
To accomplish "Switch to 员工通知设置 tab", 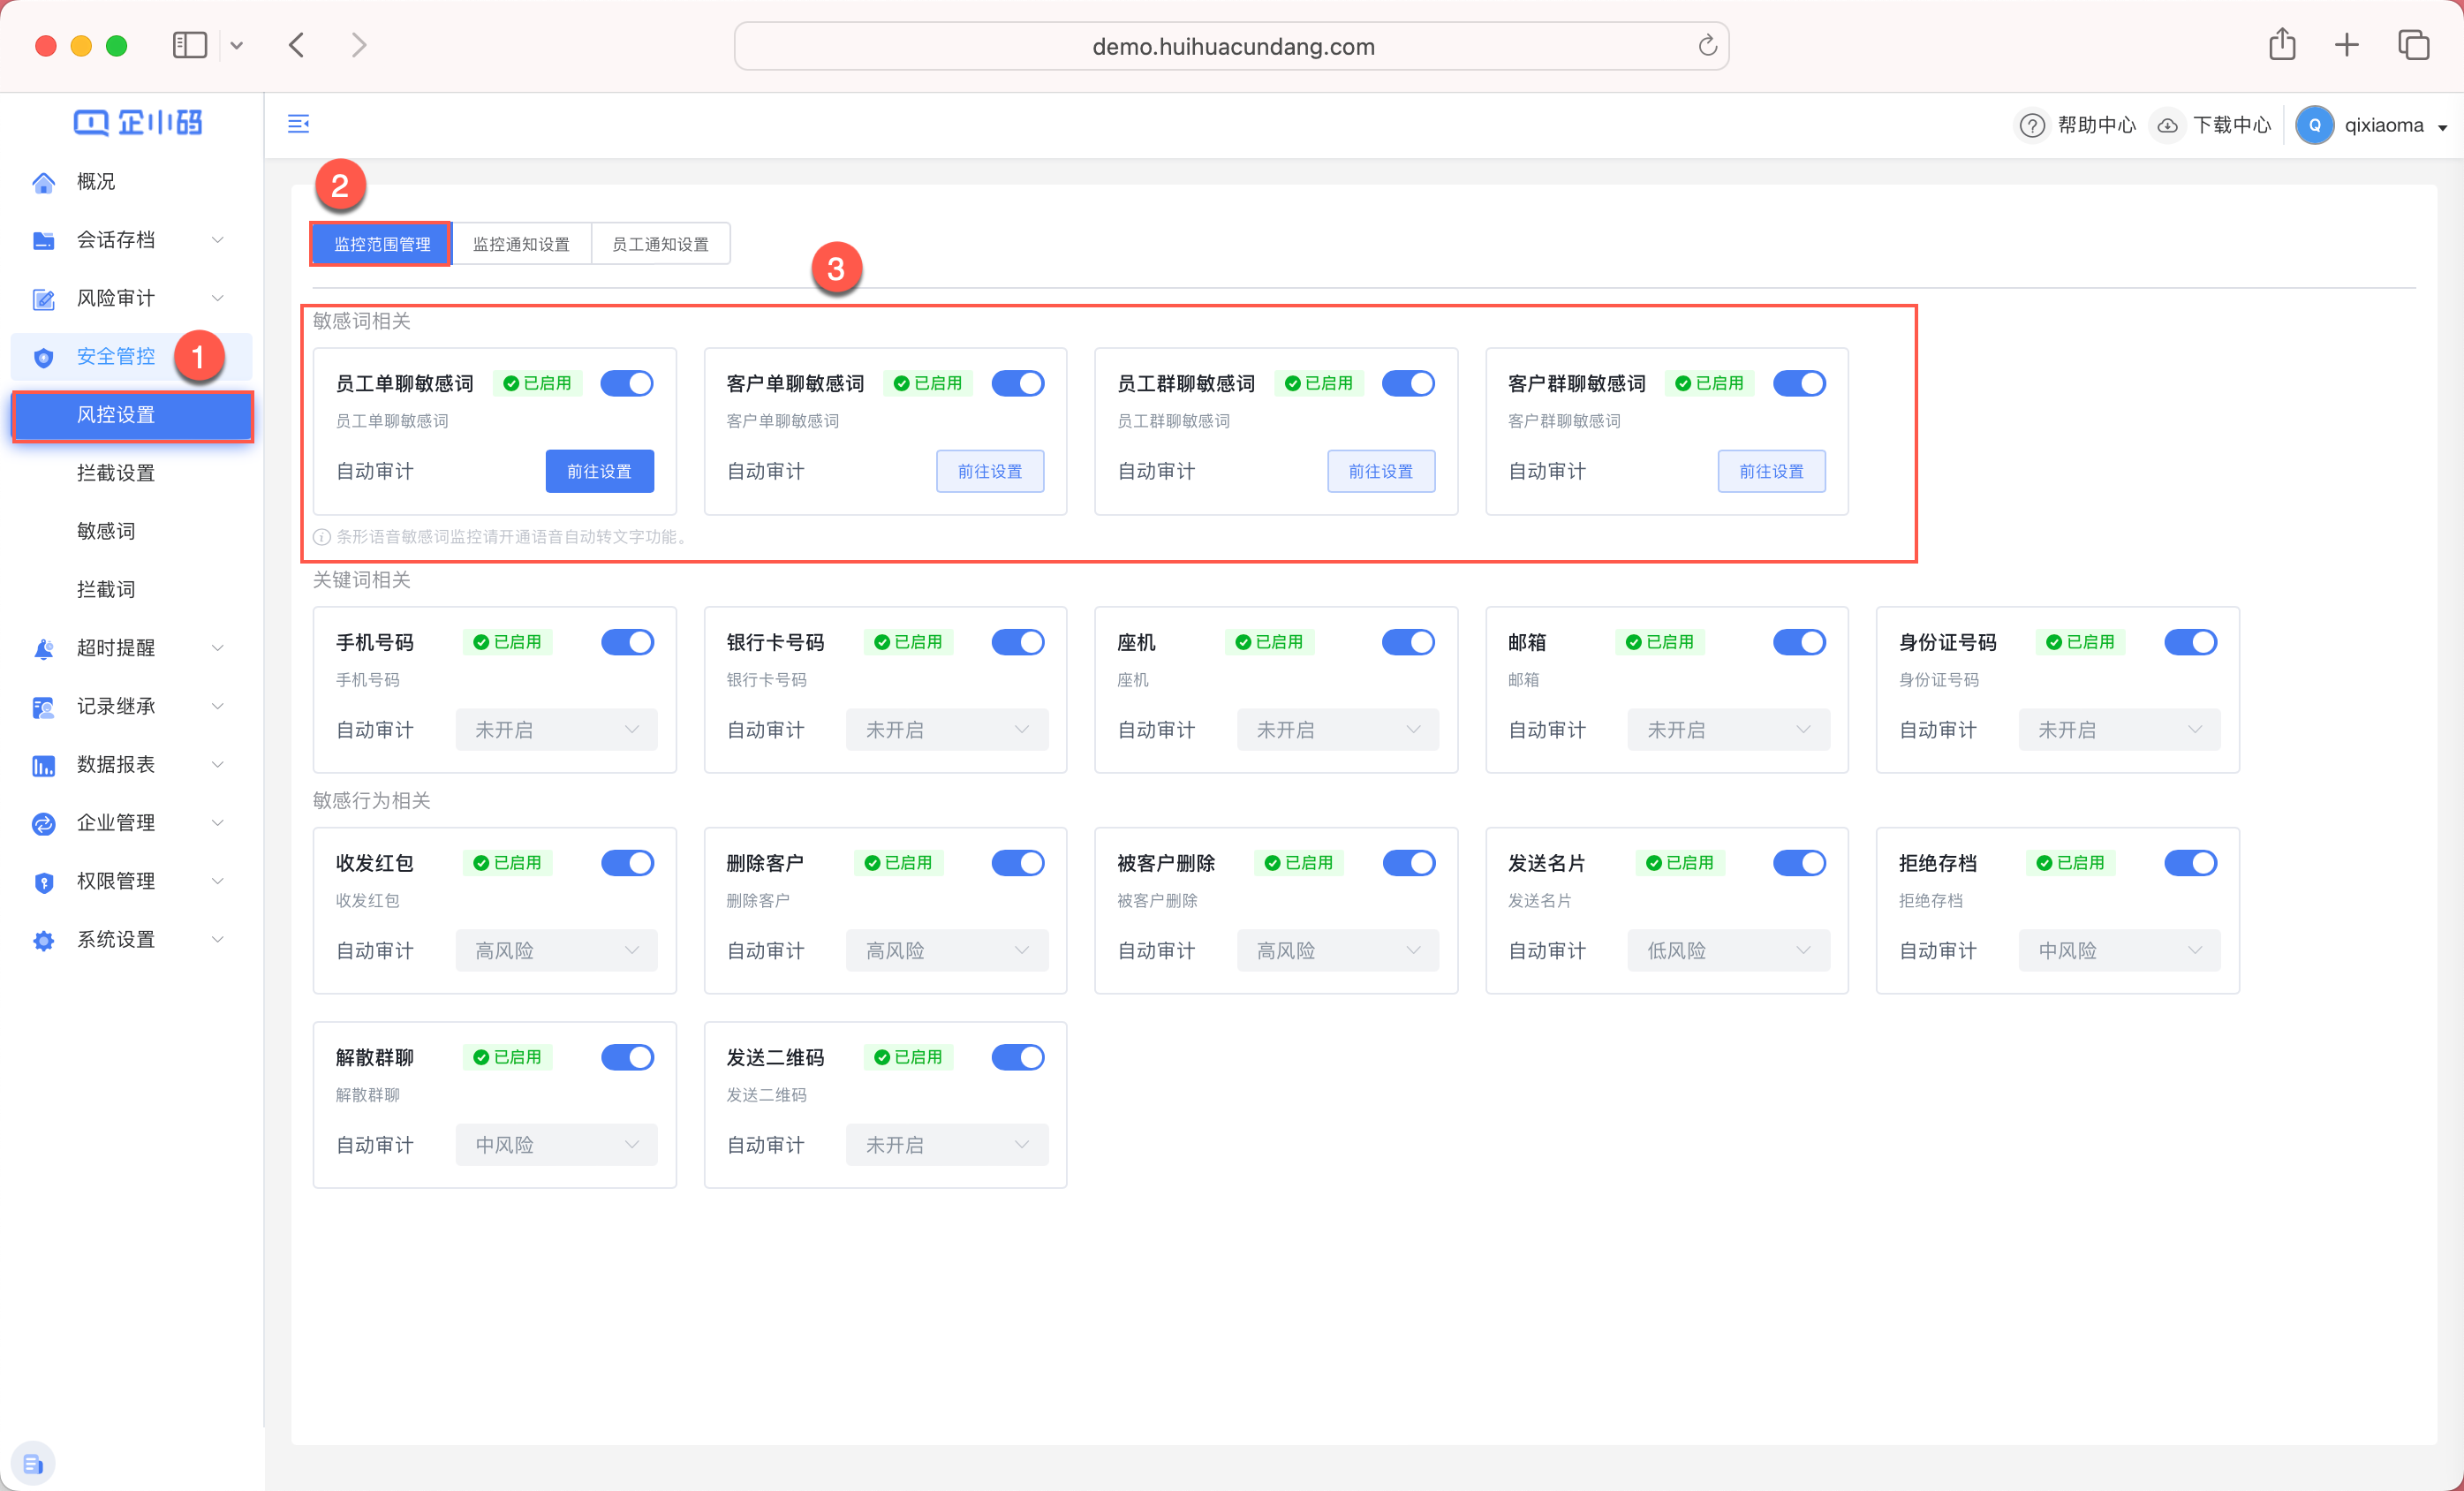I will click(660, 244).
